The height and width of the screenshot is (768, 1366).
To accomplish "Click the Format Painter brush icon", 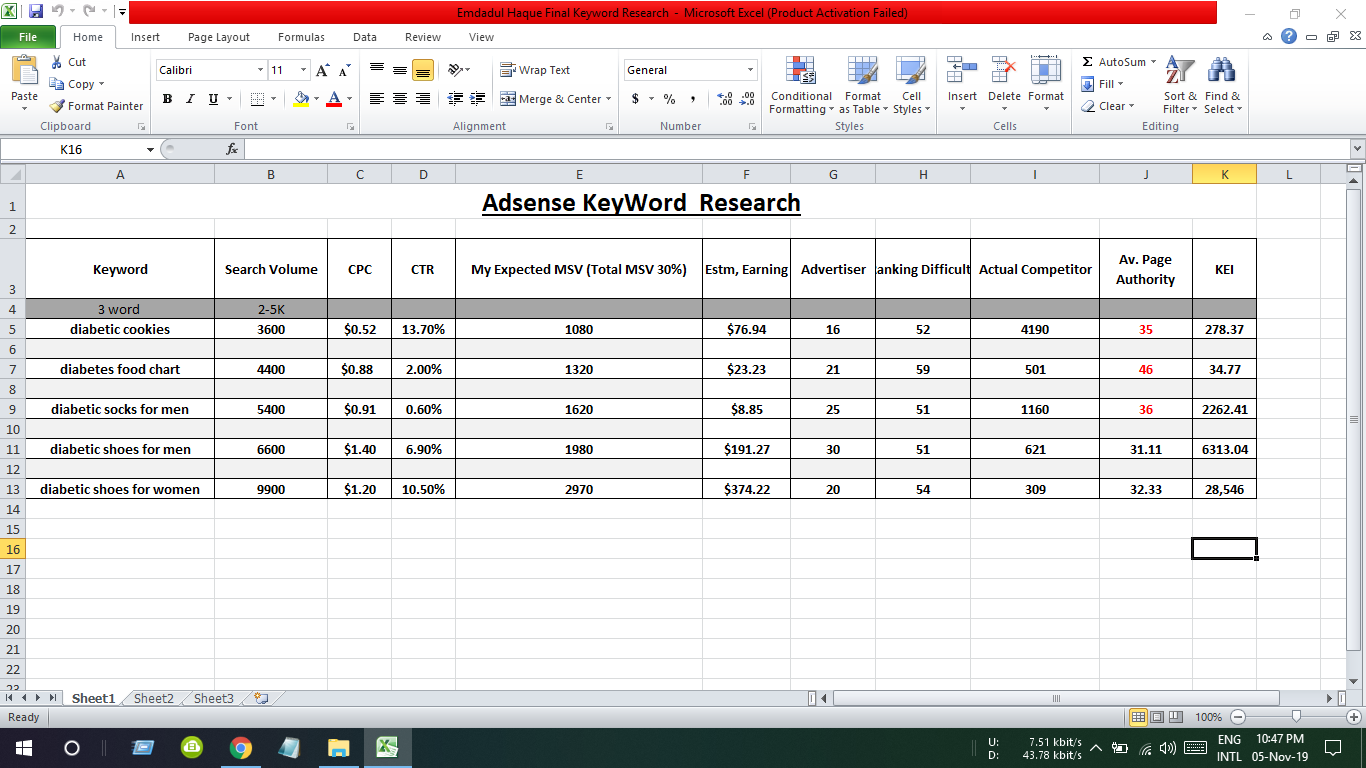I will (58, 106).
